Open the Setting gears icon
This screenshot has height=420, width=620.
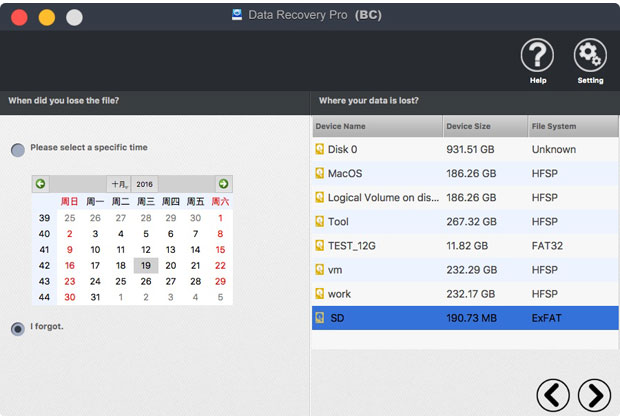click(x=590, y=55)
